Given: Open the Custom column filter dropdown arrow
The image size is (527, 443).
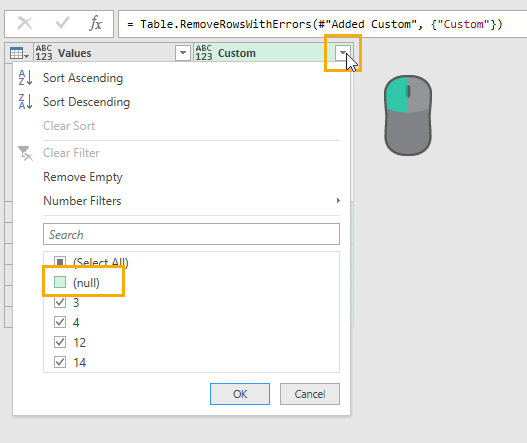Looking at the screenshot, I should click(x=342, y=53).
